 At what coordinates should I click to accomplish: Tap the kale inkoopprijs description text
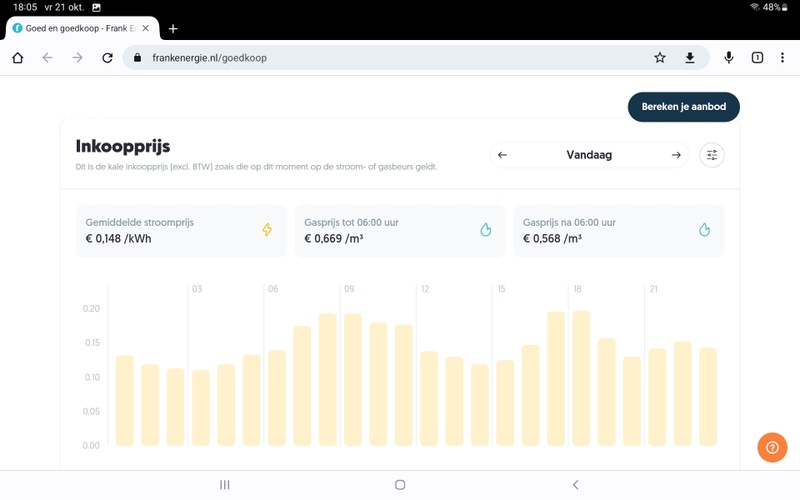coord(256,167)
